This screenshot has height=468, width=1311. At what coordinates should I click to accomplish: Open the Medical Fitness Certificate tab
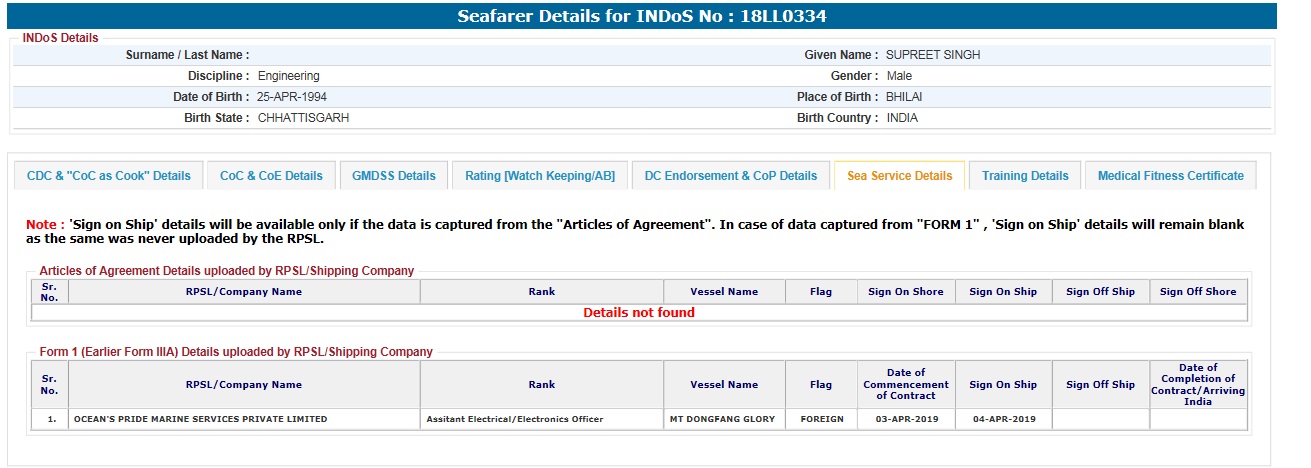point(1170,176)
